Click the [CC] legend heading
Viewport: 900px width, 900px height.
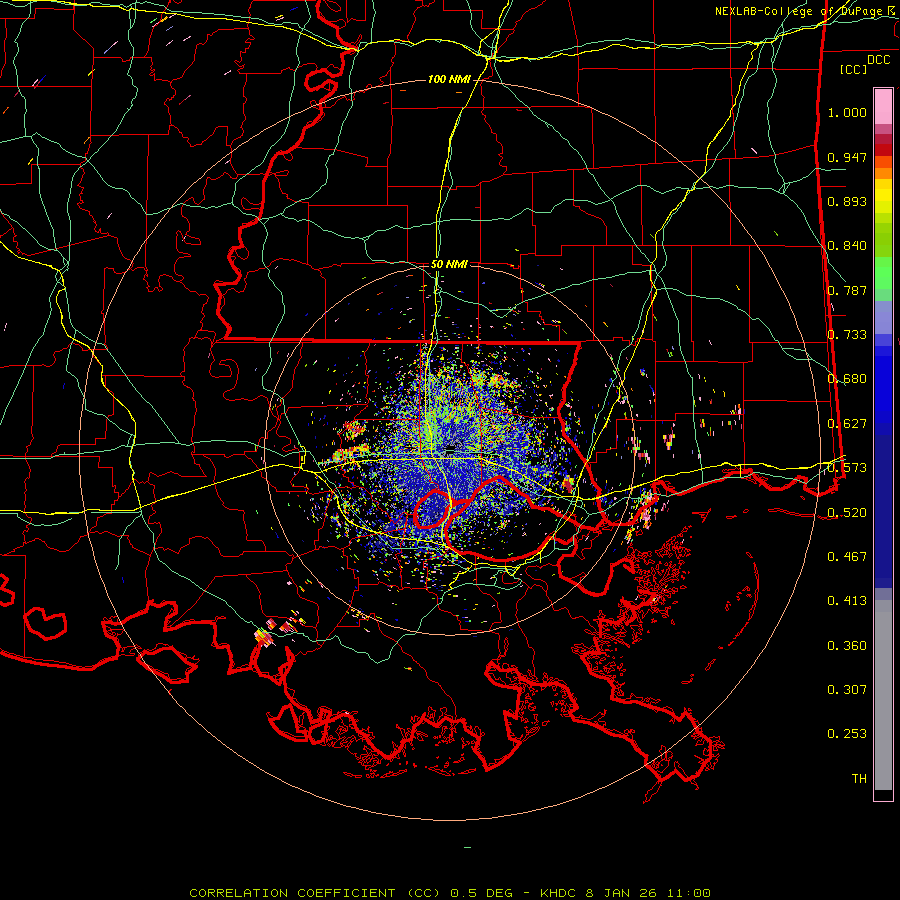coord(853,69)
